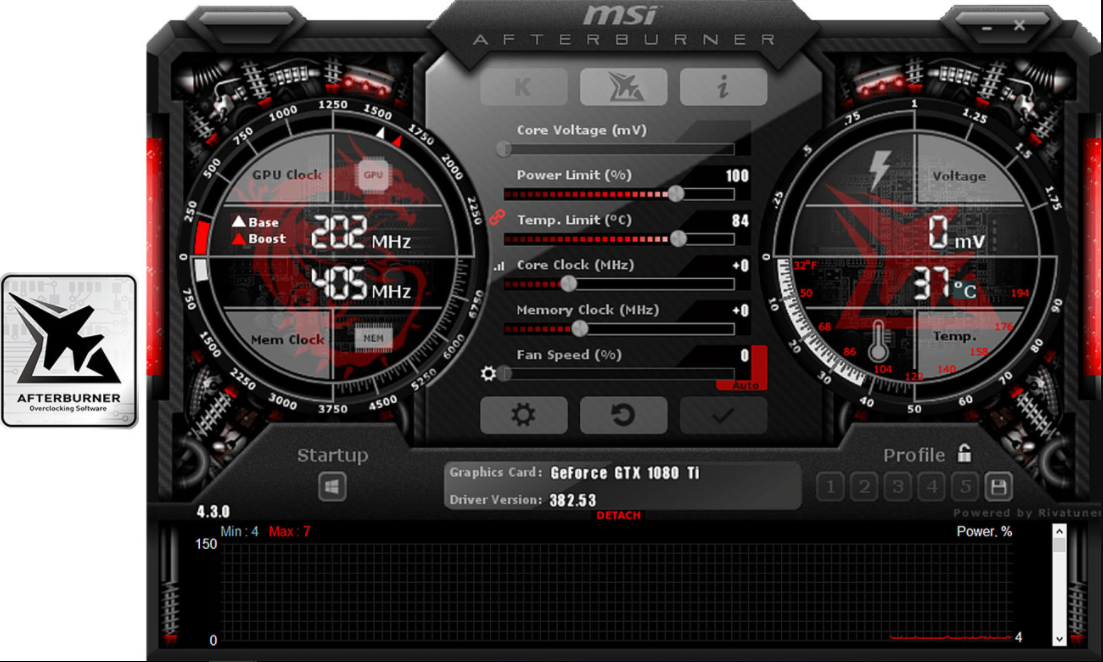
Task: Click the GeForce GTX 1080 Ti card name
Action: (x=625, y=473)
